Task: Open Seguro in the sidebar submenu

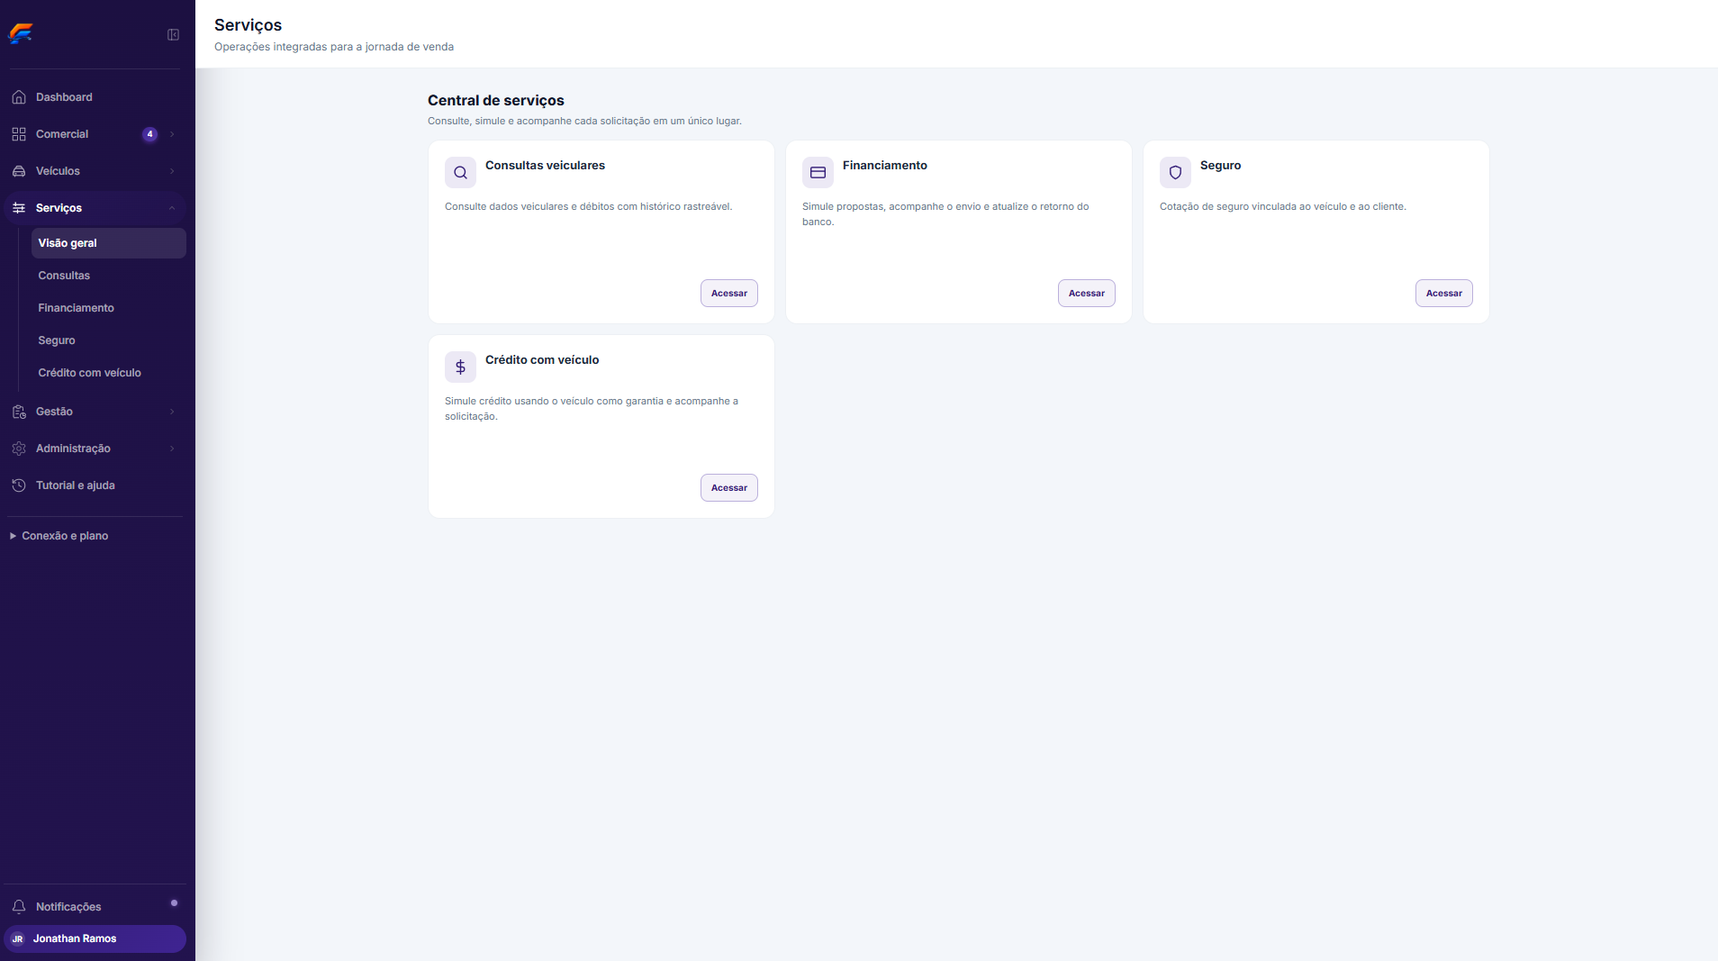Action: tap(108, 340)
